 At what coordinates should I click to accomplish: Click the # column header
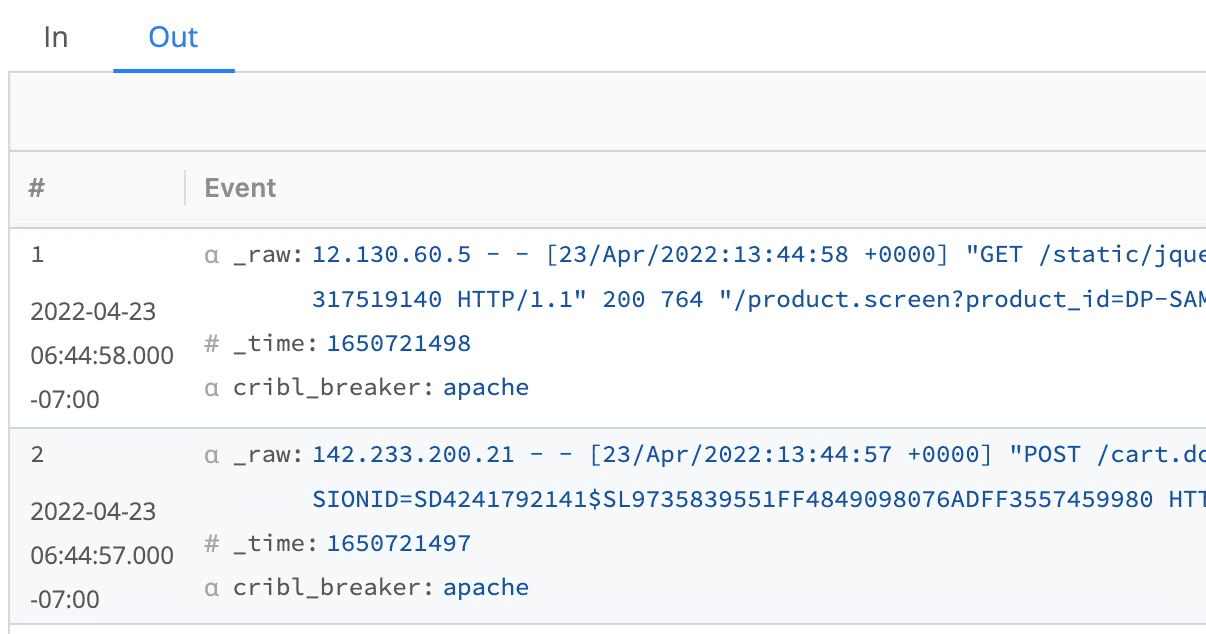coord(37,188)
